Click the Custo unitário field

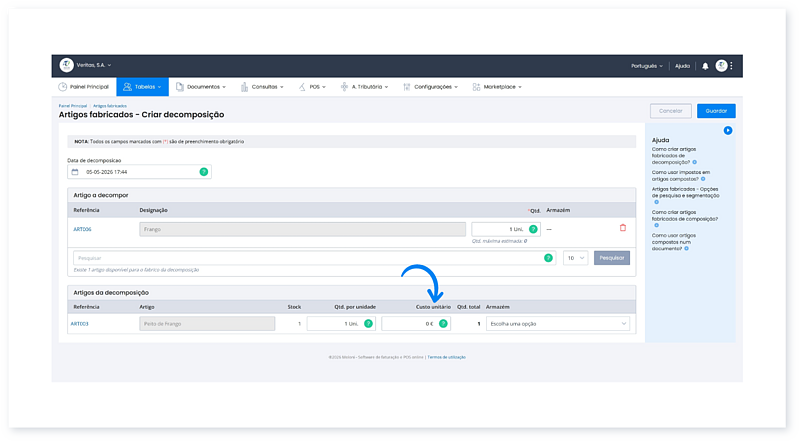[x=416, y=324]
